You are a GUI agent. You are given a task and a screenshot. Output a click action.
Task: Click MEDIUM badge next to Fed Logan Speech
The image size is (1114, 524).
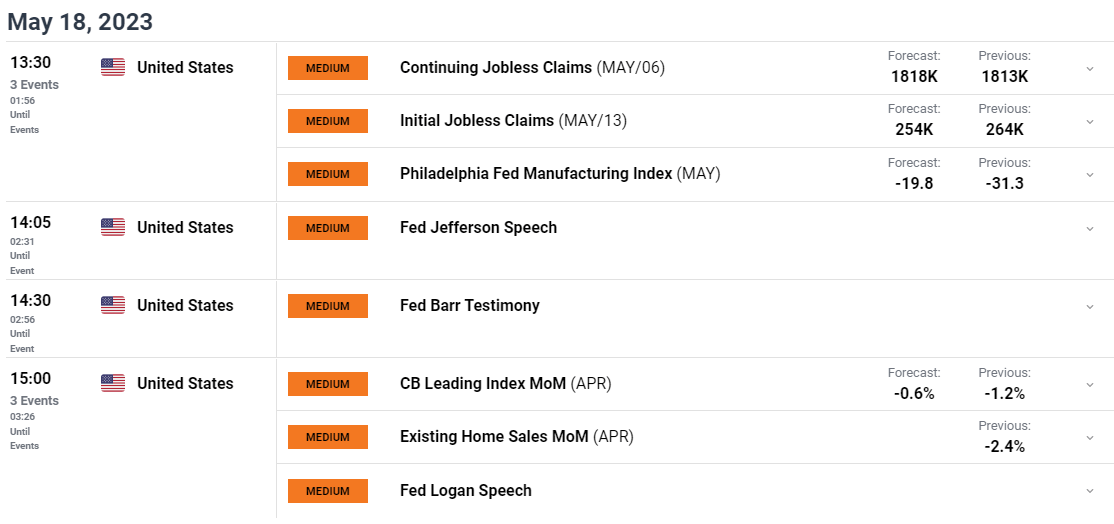pyautogui.click(x=328, y=491)
